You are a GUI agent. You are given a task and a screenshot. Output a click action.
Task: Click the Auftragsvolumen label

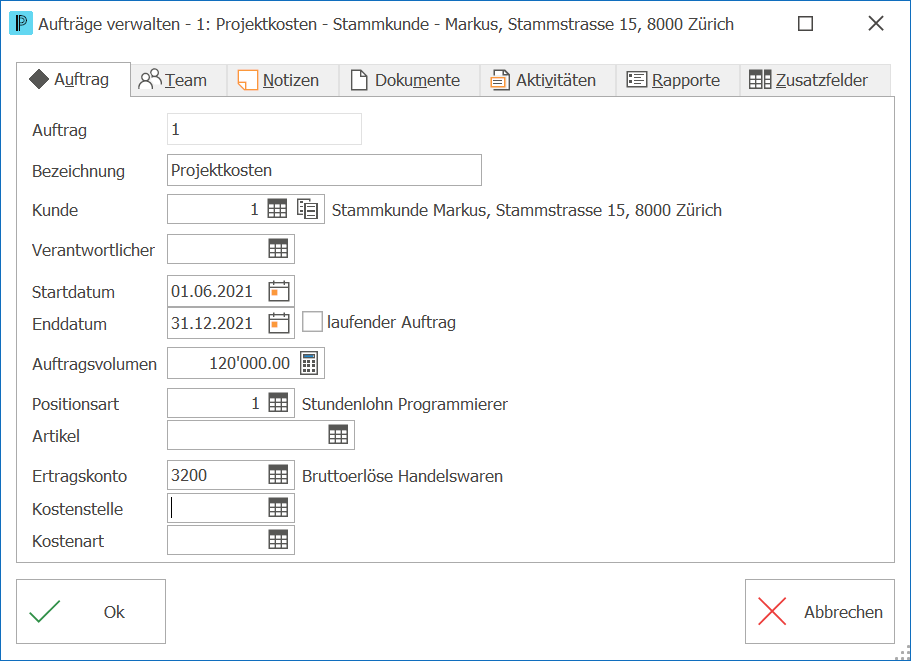[94, 364]
